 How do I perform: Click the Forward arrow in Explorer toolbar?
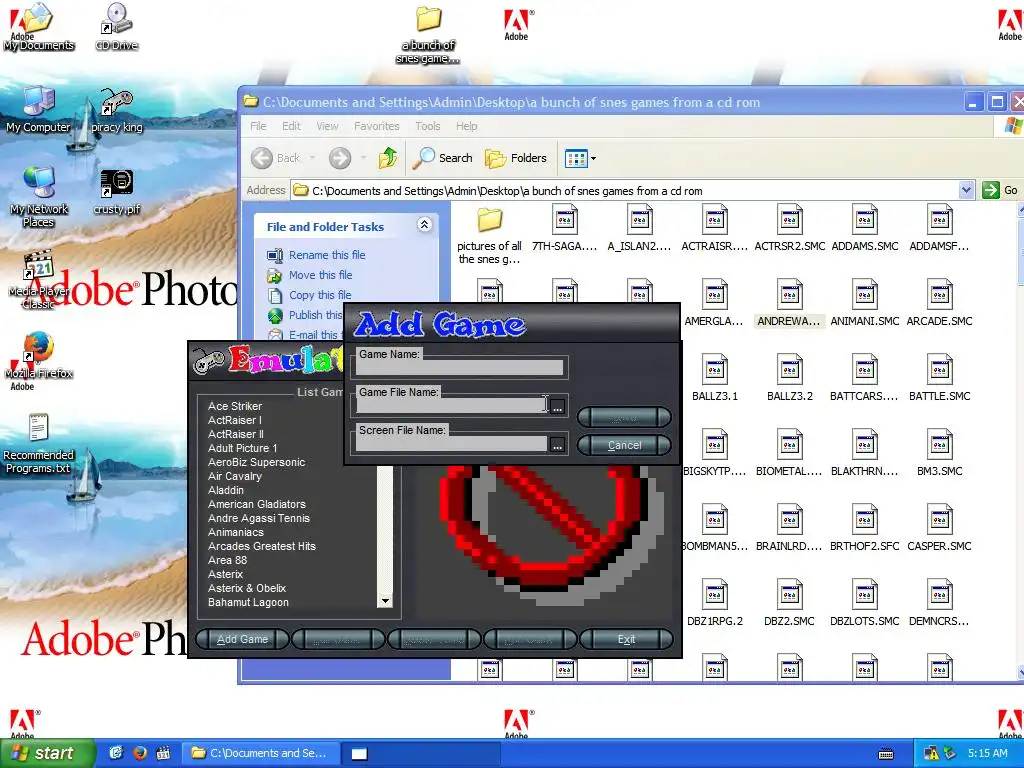340,158
